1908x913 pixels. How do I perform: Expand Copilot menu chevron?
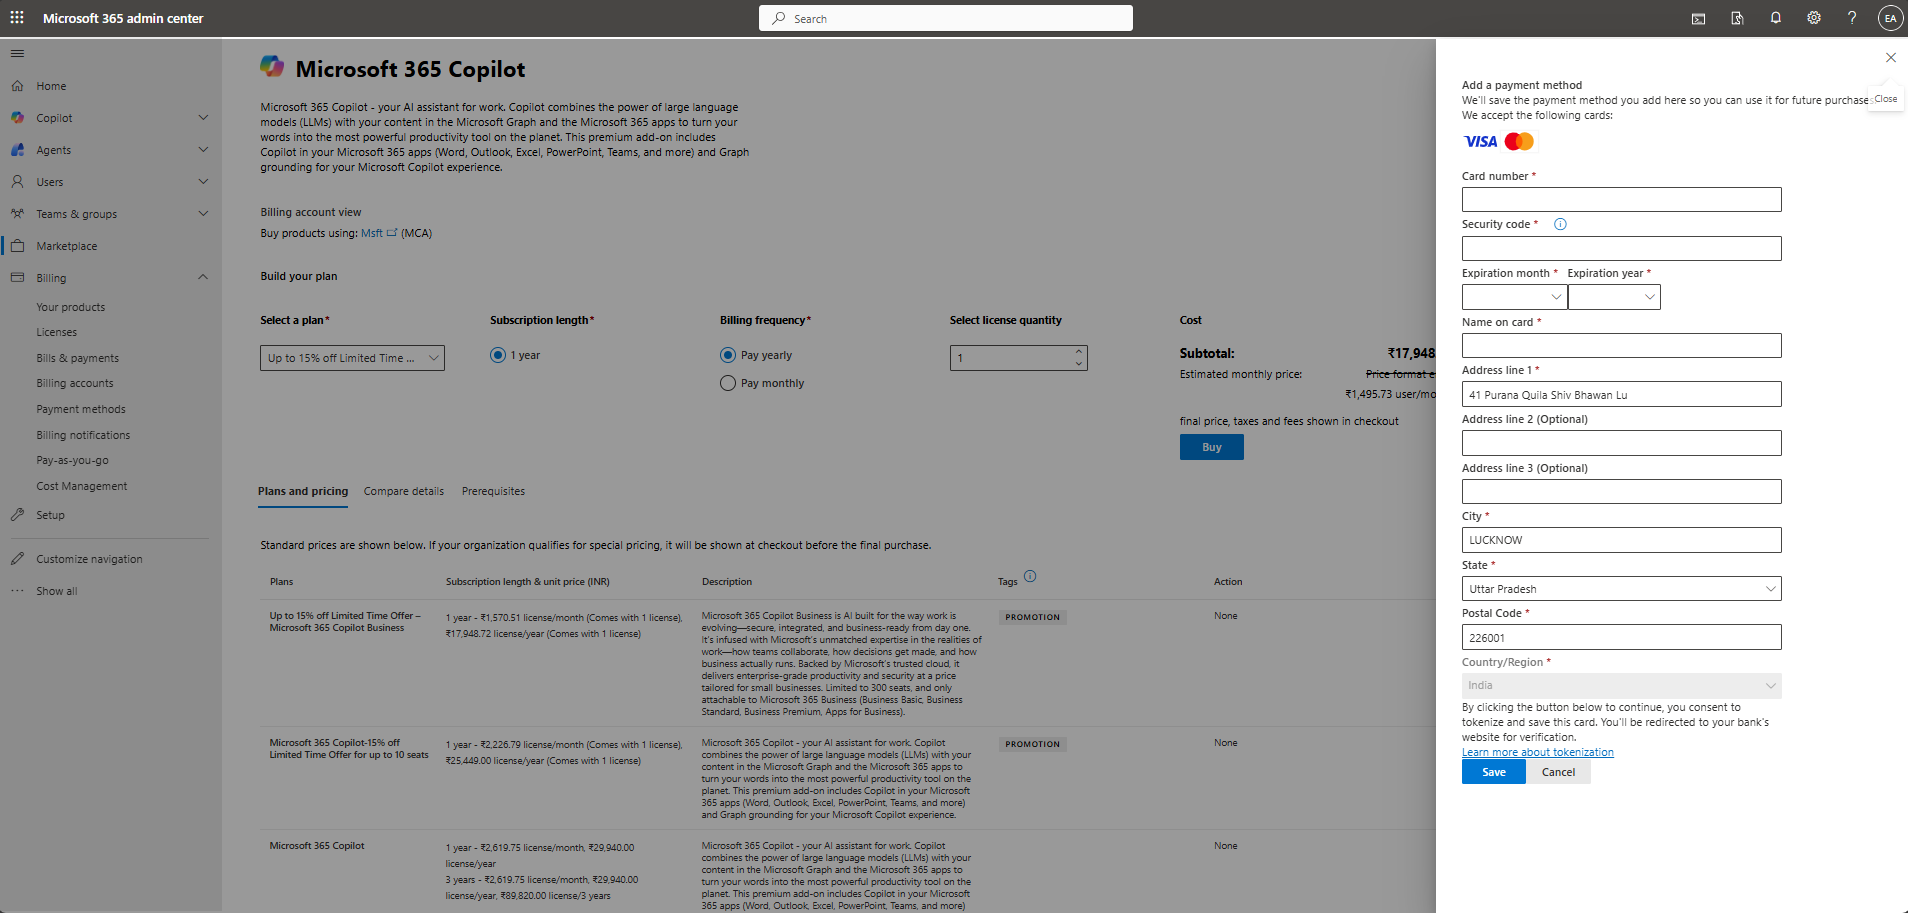click(203, 118)
